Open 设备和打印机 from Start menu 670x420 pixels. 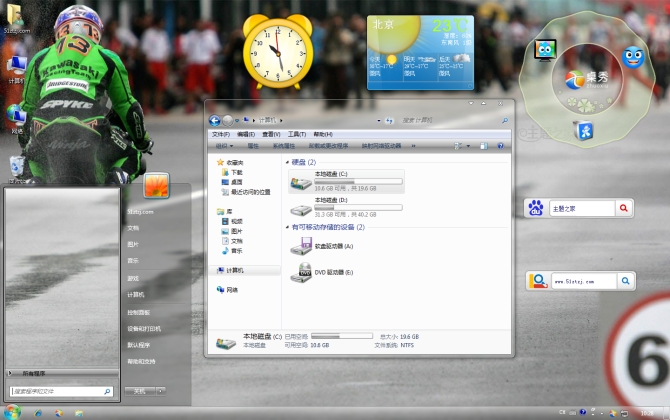144,329
